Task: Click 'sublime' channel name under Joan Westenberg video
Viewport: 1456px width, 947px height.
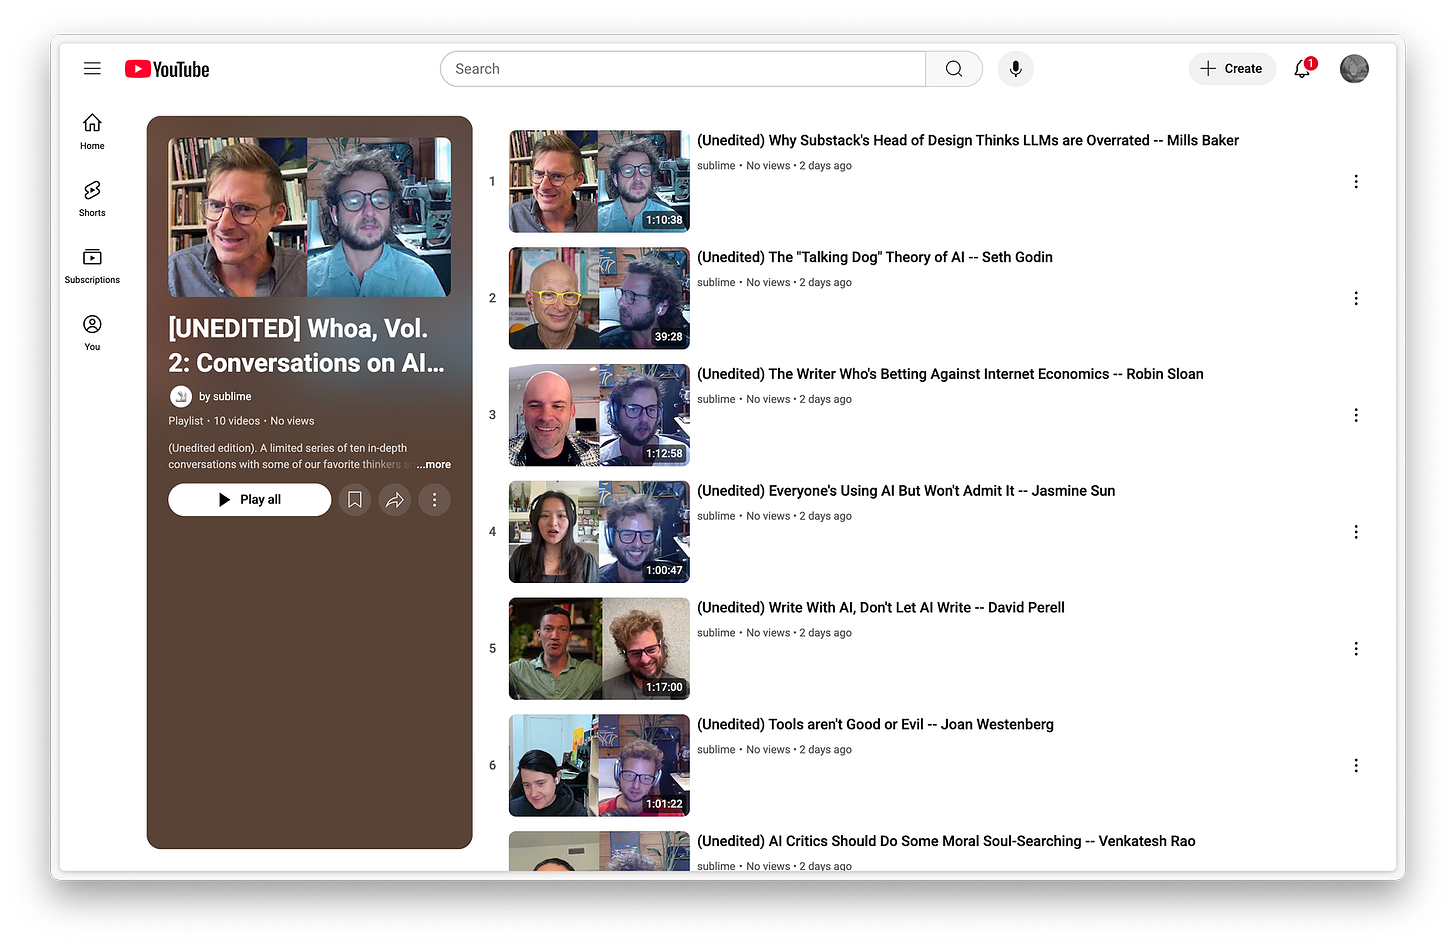Action: coord(716,750)
